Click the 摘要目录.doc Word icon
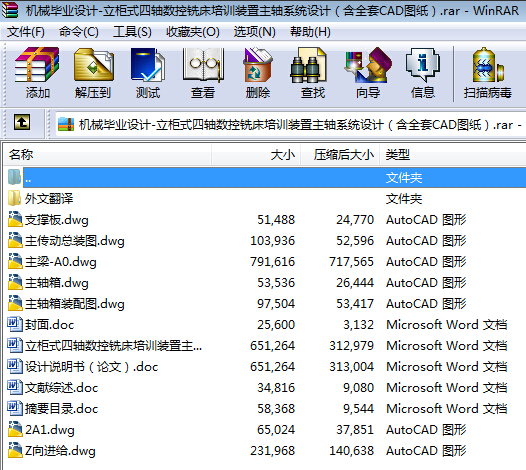This screenshot has width=526, height=470. click(15, 408)
